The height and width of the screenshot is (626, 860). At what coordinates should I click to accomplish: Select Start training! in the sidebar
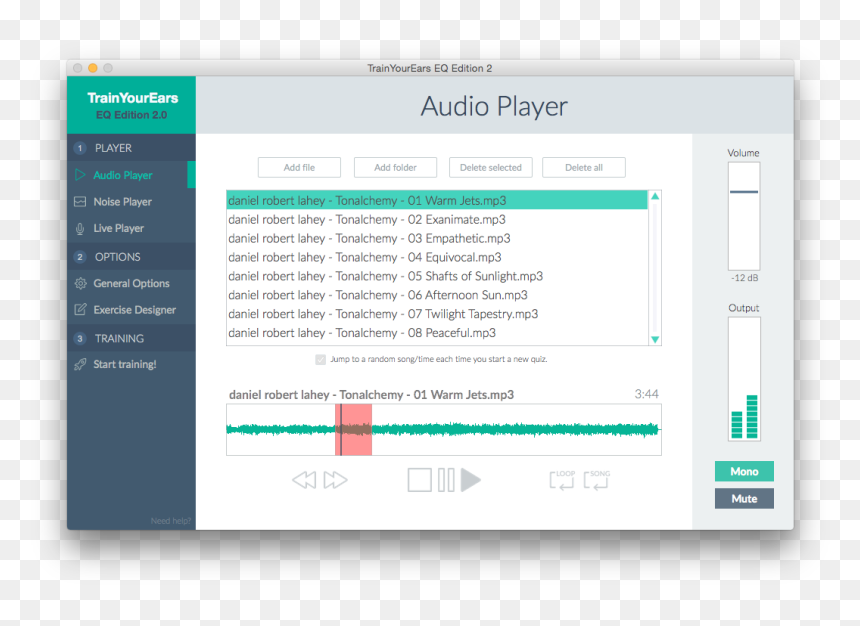(131, 364)
